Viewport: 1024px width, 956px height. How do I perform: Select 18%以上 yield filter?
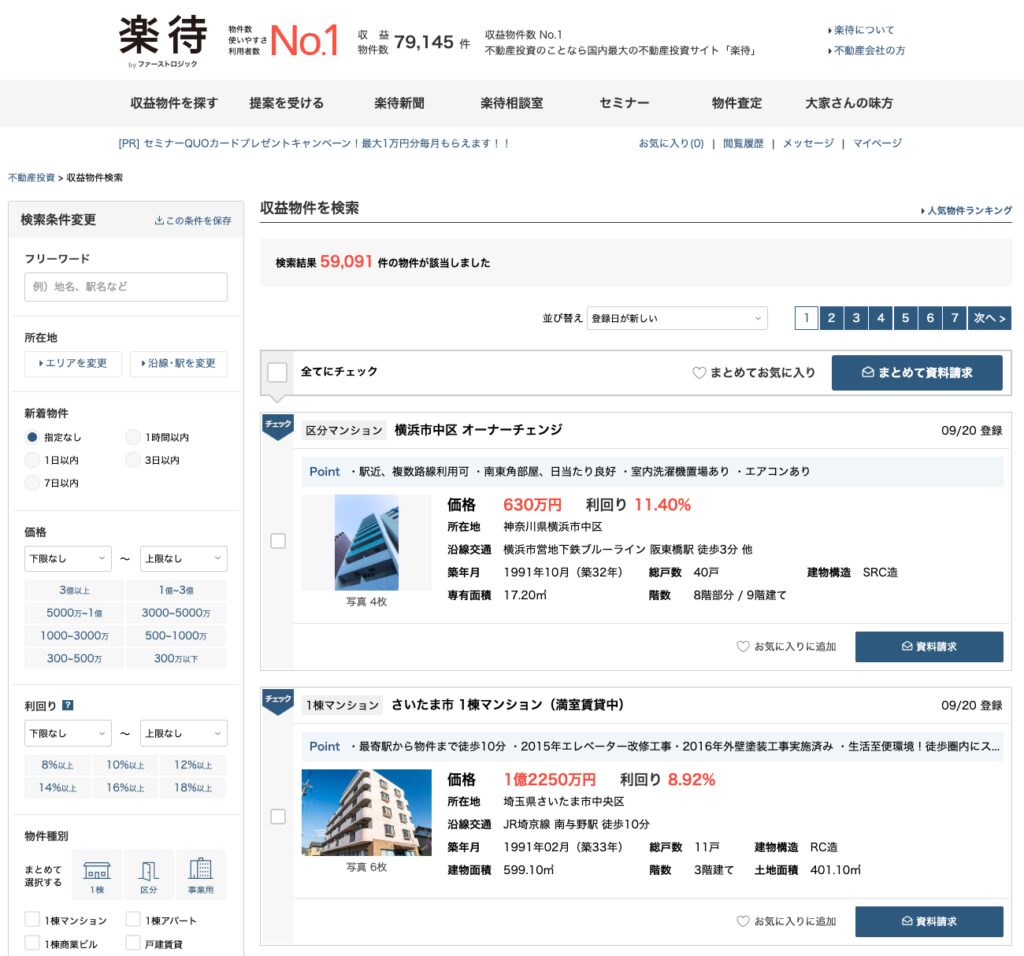pos(193,788)
